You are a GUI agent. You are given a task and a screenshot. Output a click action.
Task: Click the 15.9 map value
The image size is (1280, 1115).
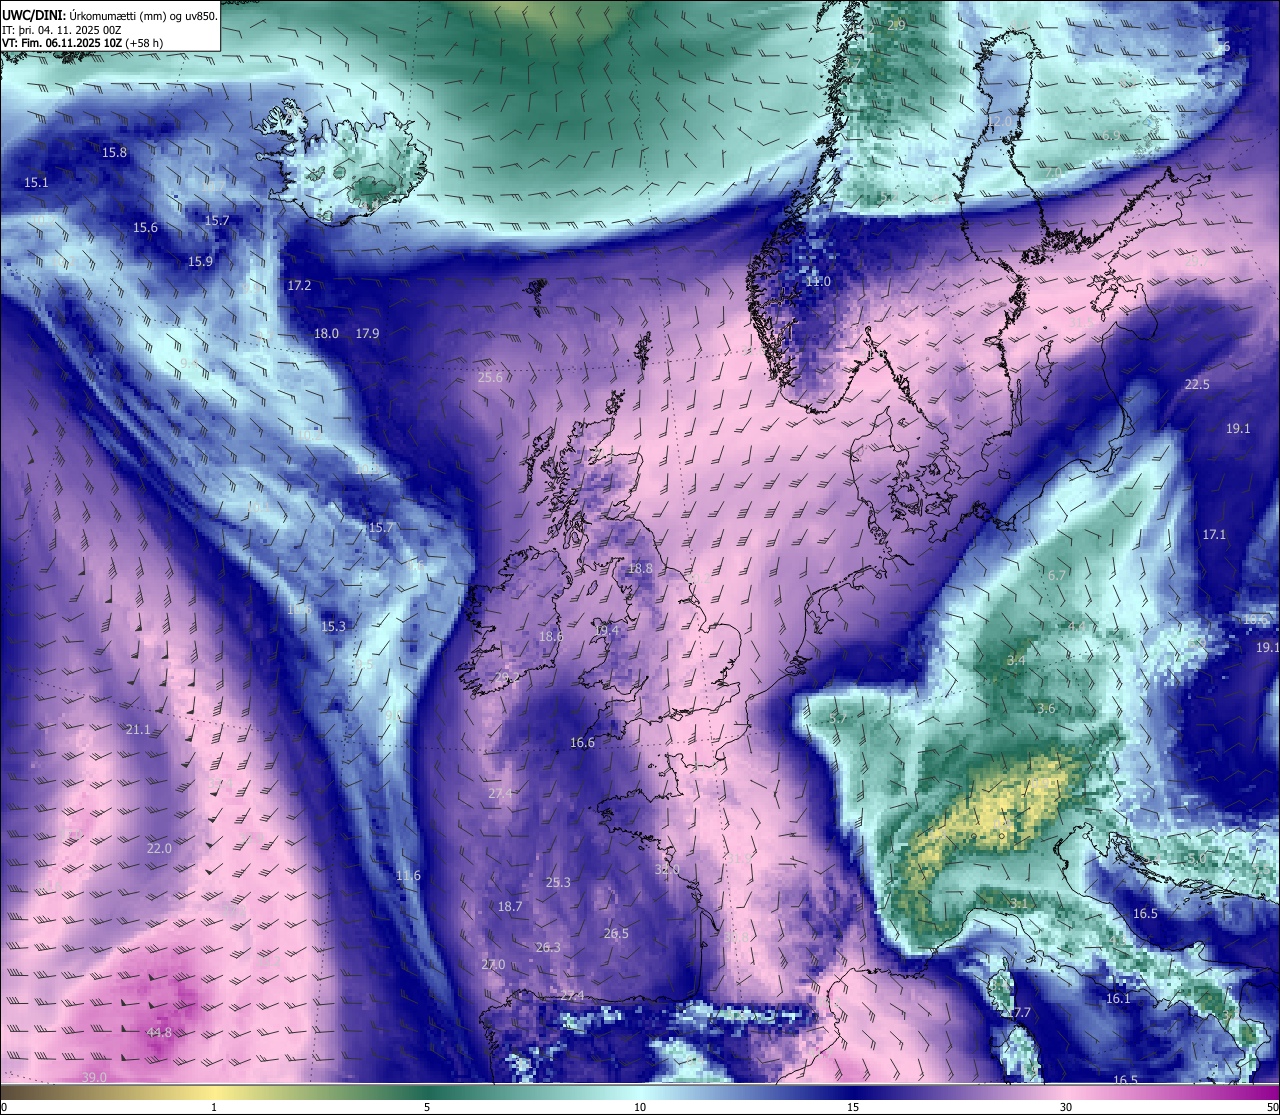[200, 262]
